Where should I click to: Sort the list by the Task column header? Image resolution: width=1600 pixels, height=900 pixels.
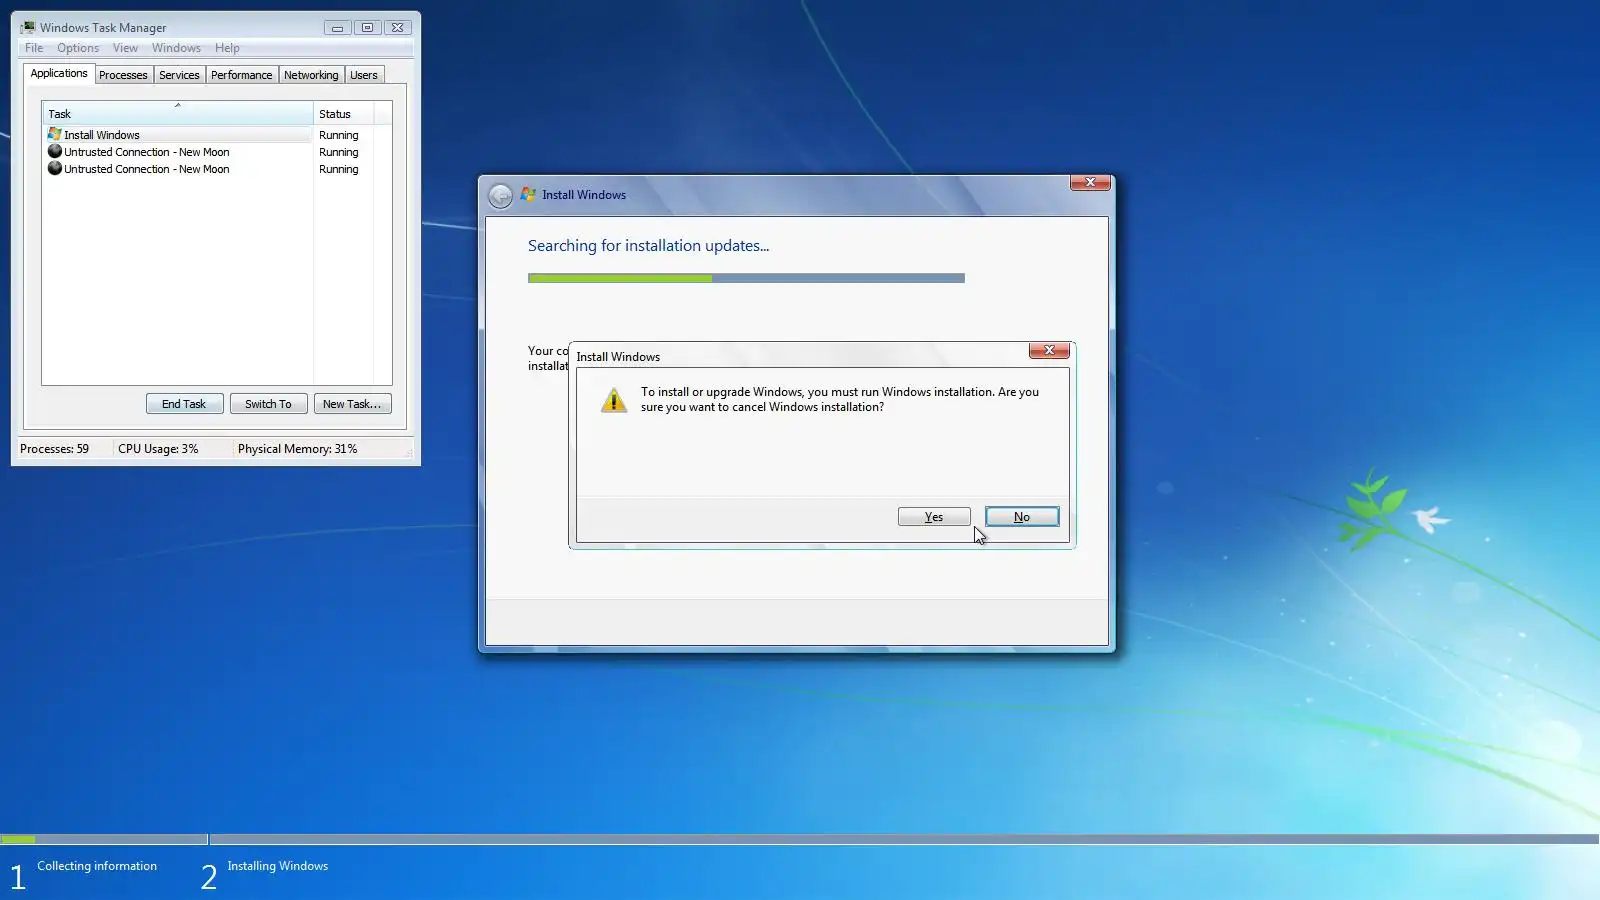tap(177, 114)
